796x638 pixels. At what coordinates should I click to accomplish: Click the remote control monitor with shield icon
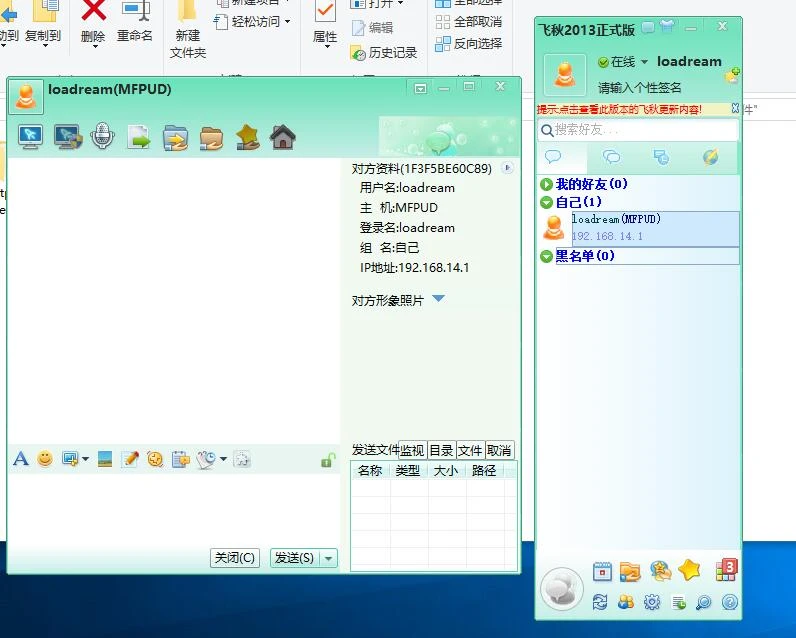coord(68,137)
